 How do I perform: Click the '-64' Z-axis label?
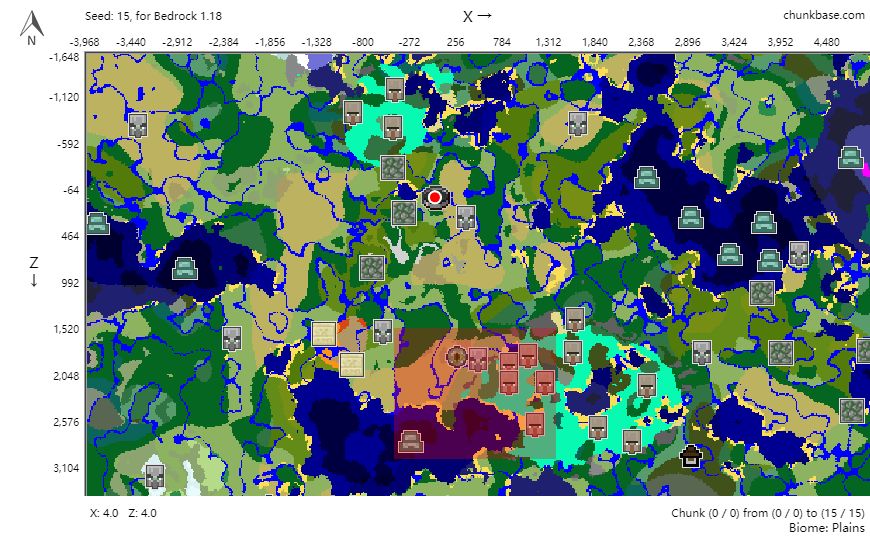(x=71, y=190)
